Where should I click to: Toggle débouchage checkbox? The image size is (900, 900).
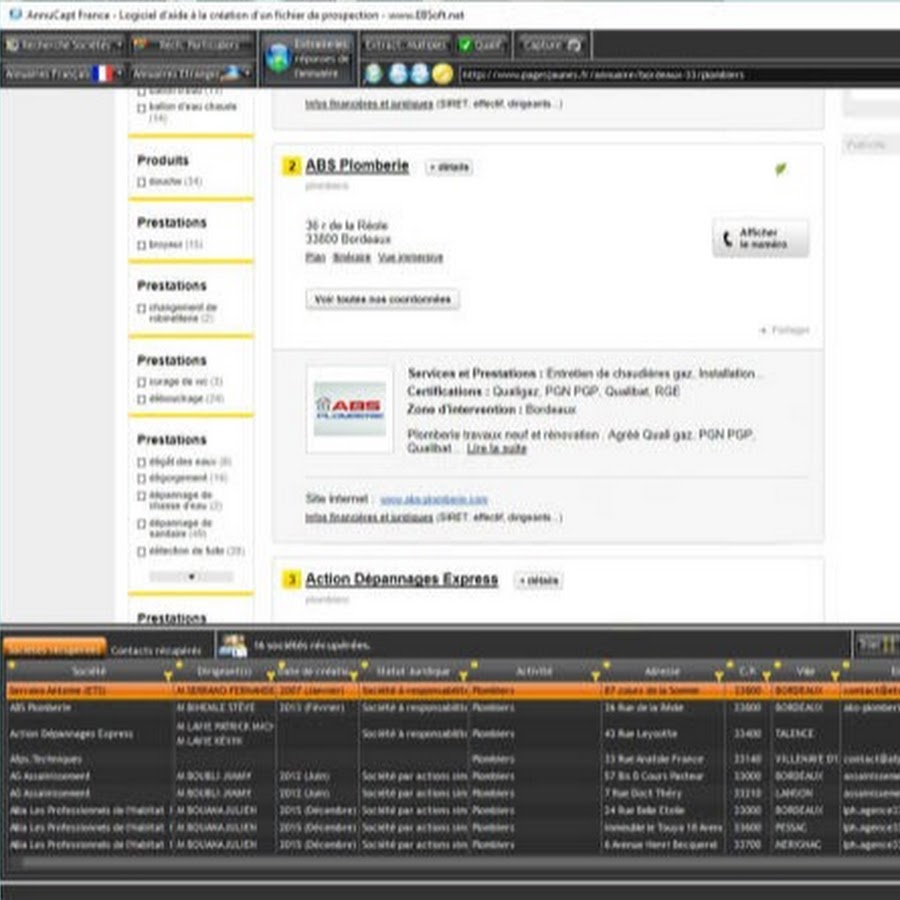click(141, 399)
